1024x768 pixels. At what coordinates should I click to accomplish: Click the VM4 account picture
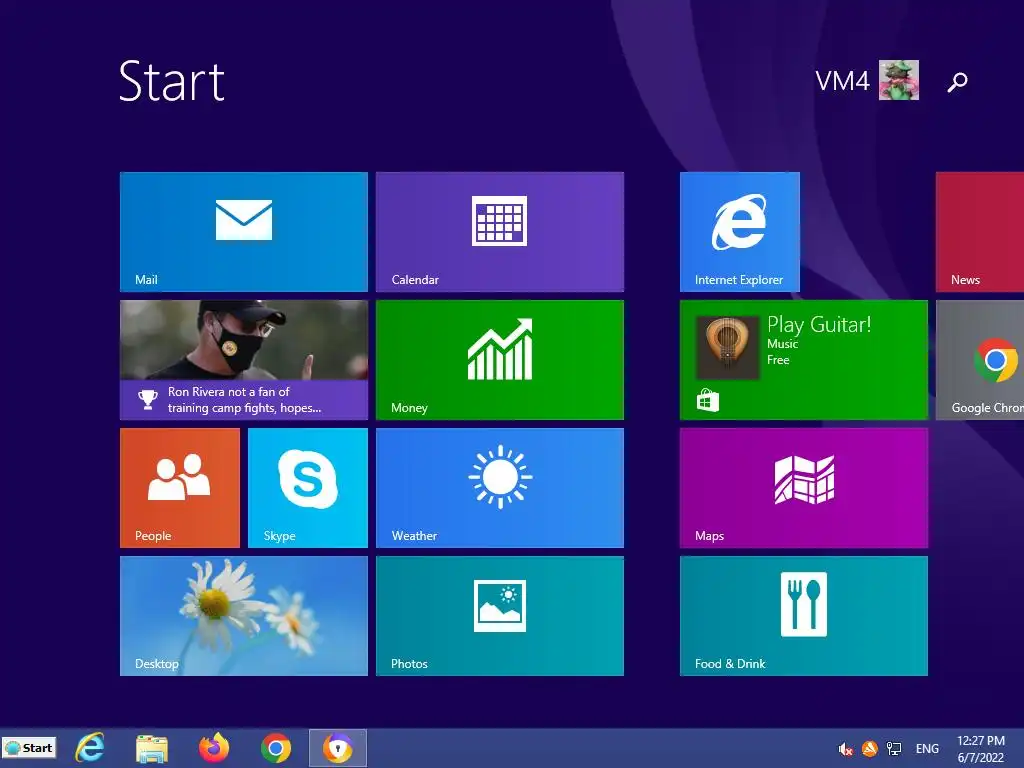[x=899, y=80]
